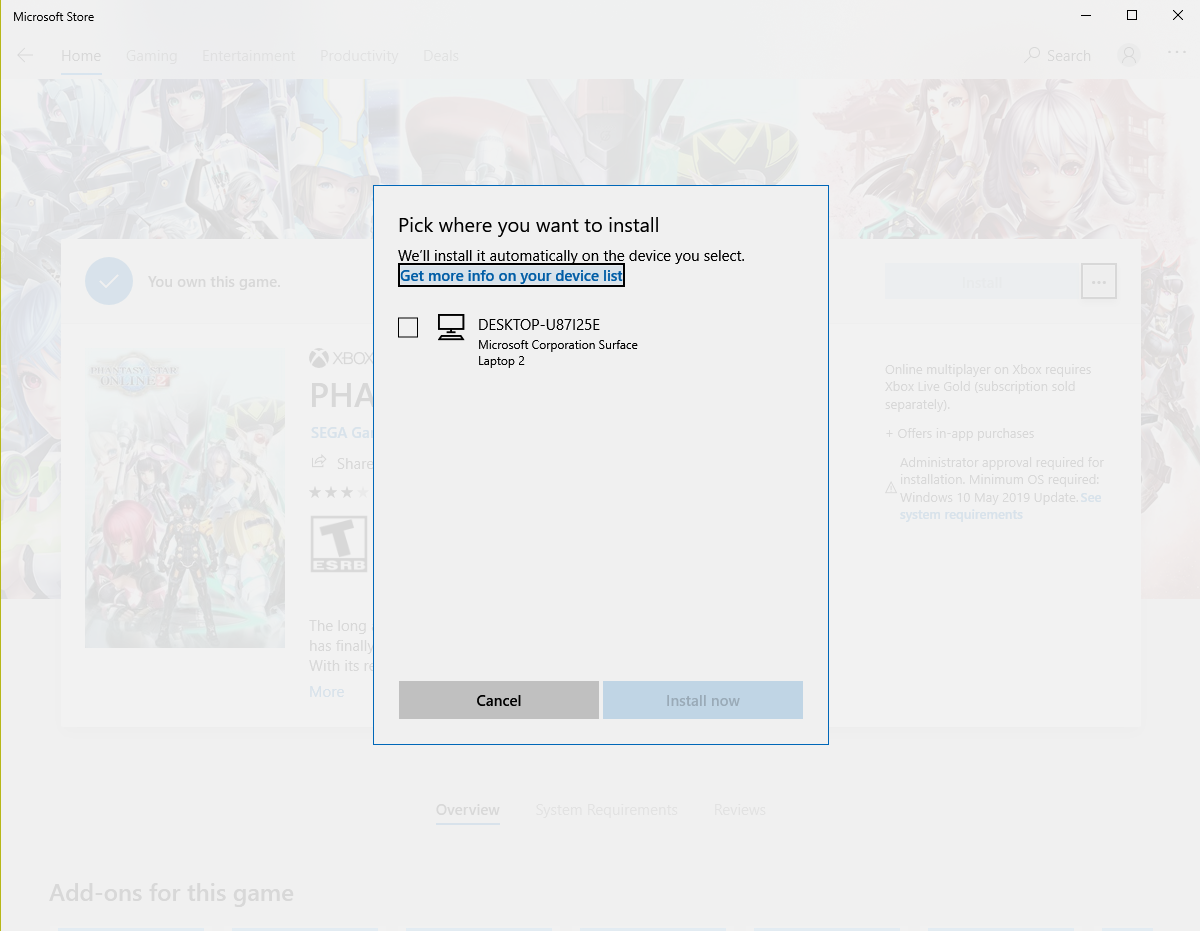The image size is (1200, 931).
Task: Select the System Requirements tab
Action: point(606,810)
